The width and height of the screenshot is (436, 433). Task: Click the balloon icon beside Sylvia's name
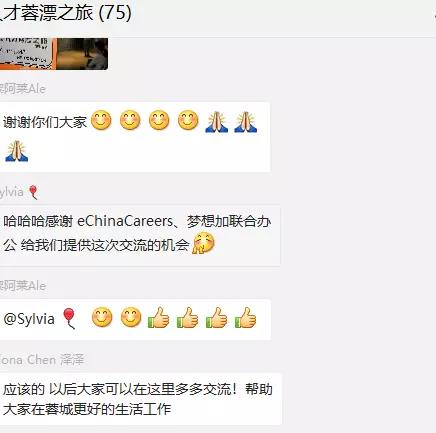pos(33,192)
